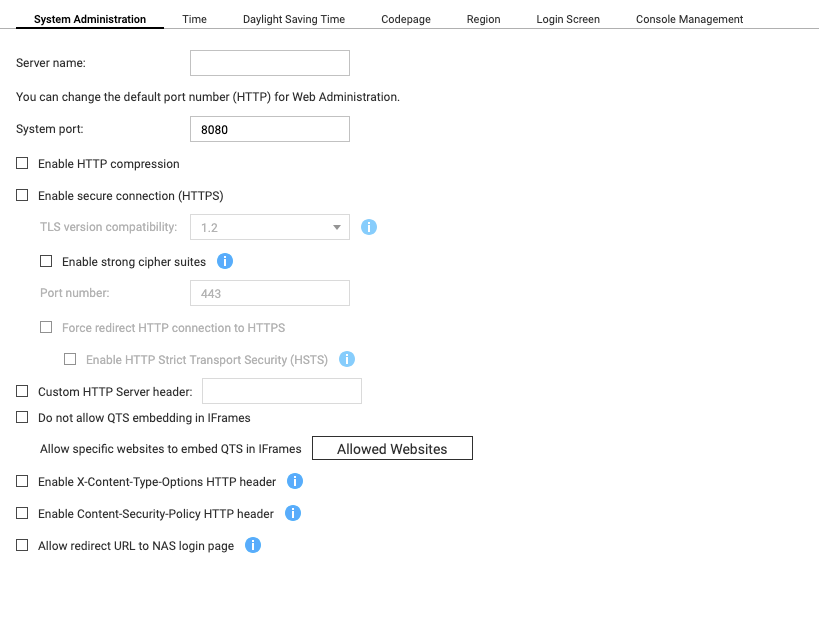The image size is (819, 621).
Task: Select the Codepage tab
Action: pyautogui.click(x=406, y=19)
